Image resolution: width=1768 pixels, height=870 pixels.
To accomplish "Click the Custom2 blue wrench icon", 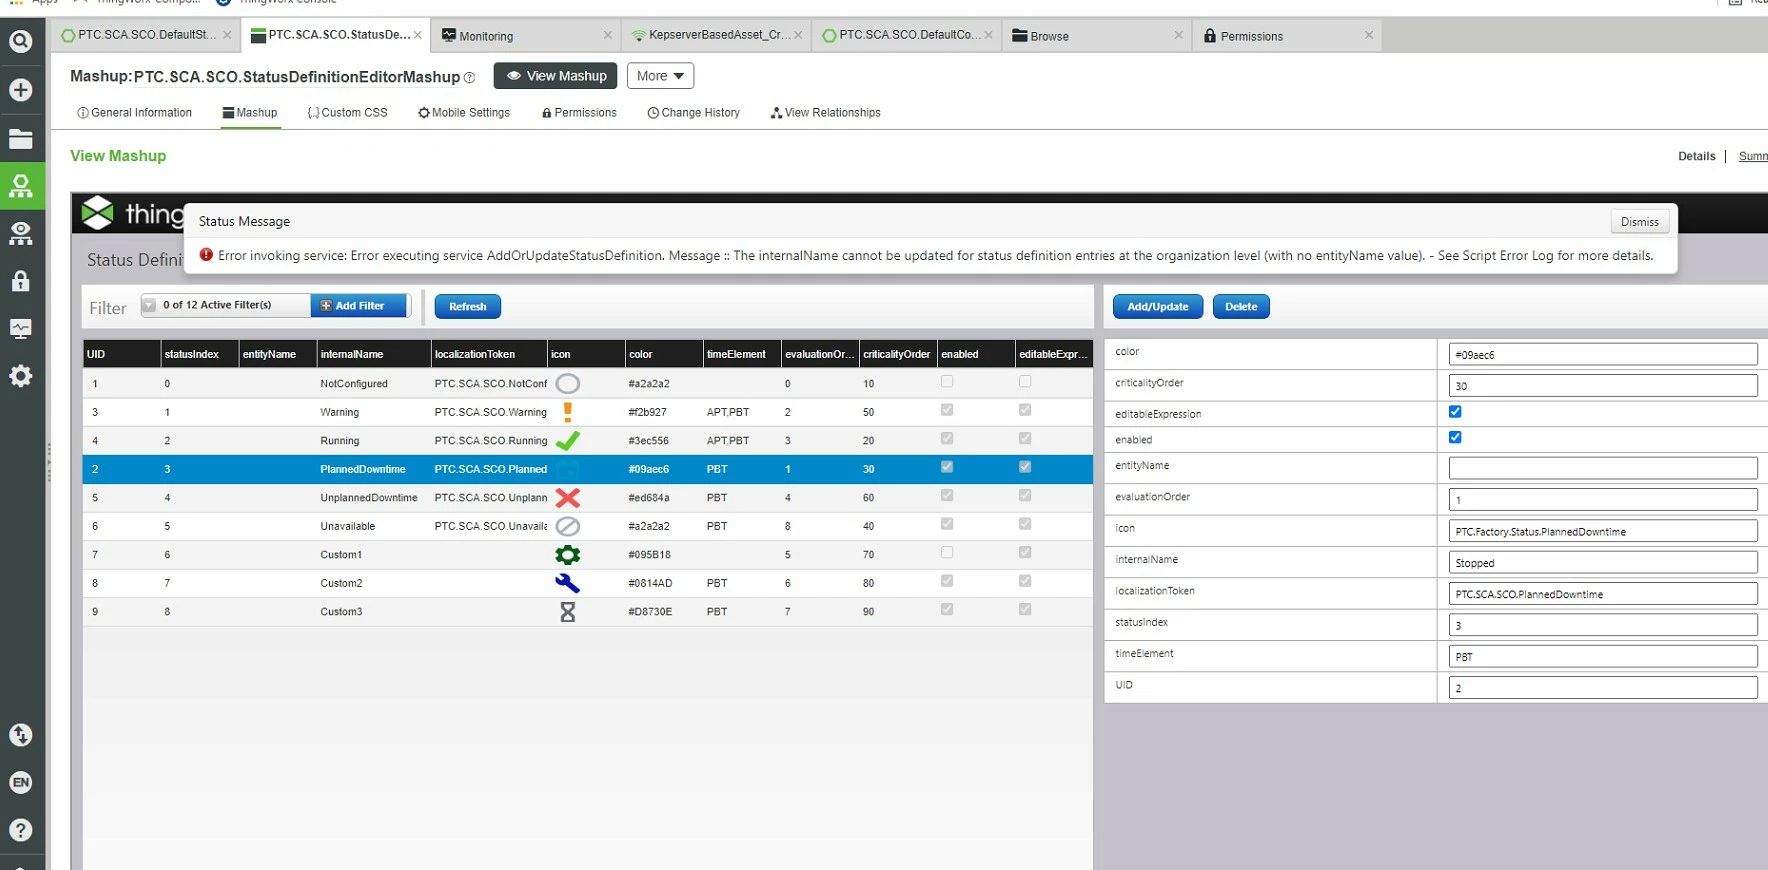I will coord(568,583).
